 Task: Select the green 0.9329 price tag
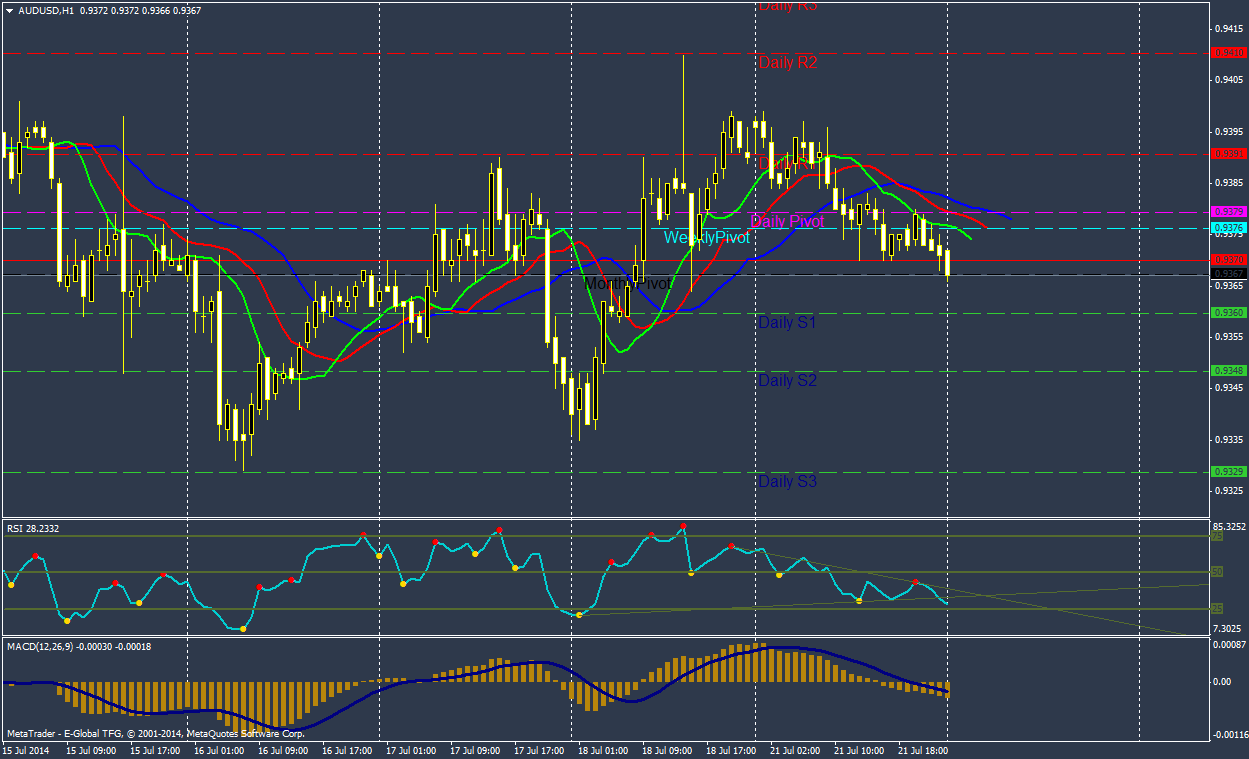[1228, 472]
